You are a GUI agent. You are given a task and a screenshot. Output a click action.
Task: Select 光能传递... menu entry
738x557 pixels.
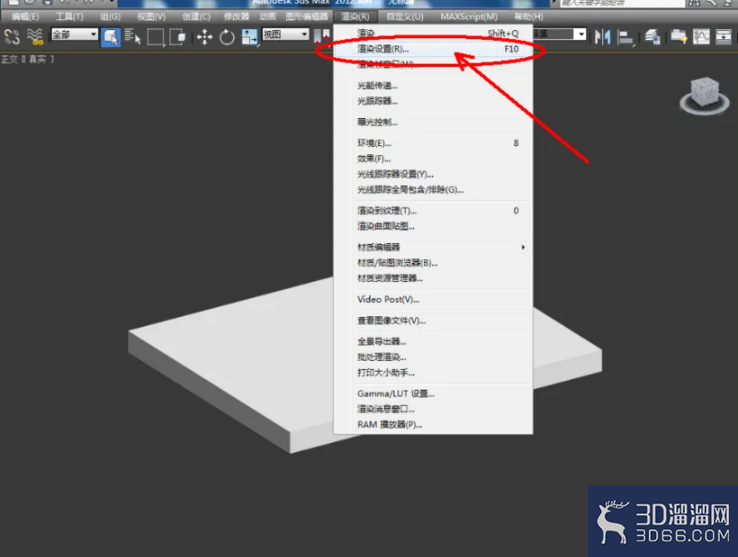pyautogui.click(x=433, y=86)
